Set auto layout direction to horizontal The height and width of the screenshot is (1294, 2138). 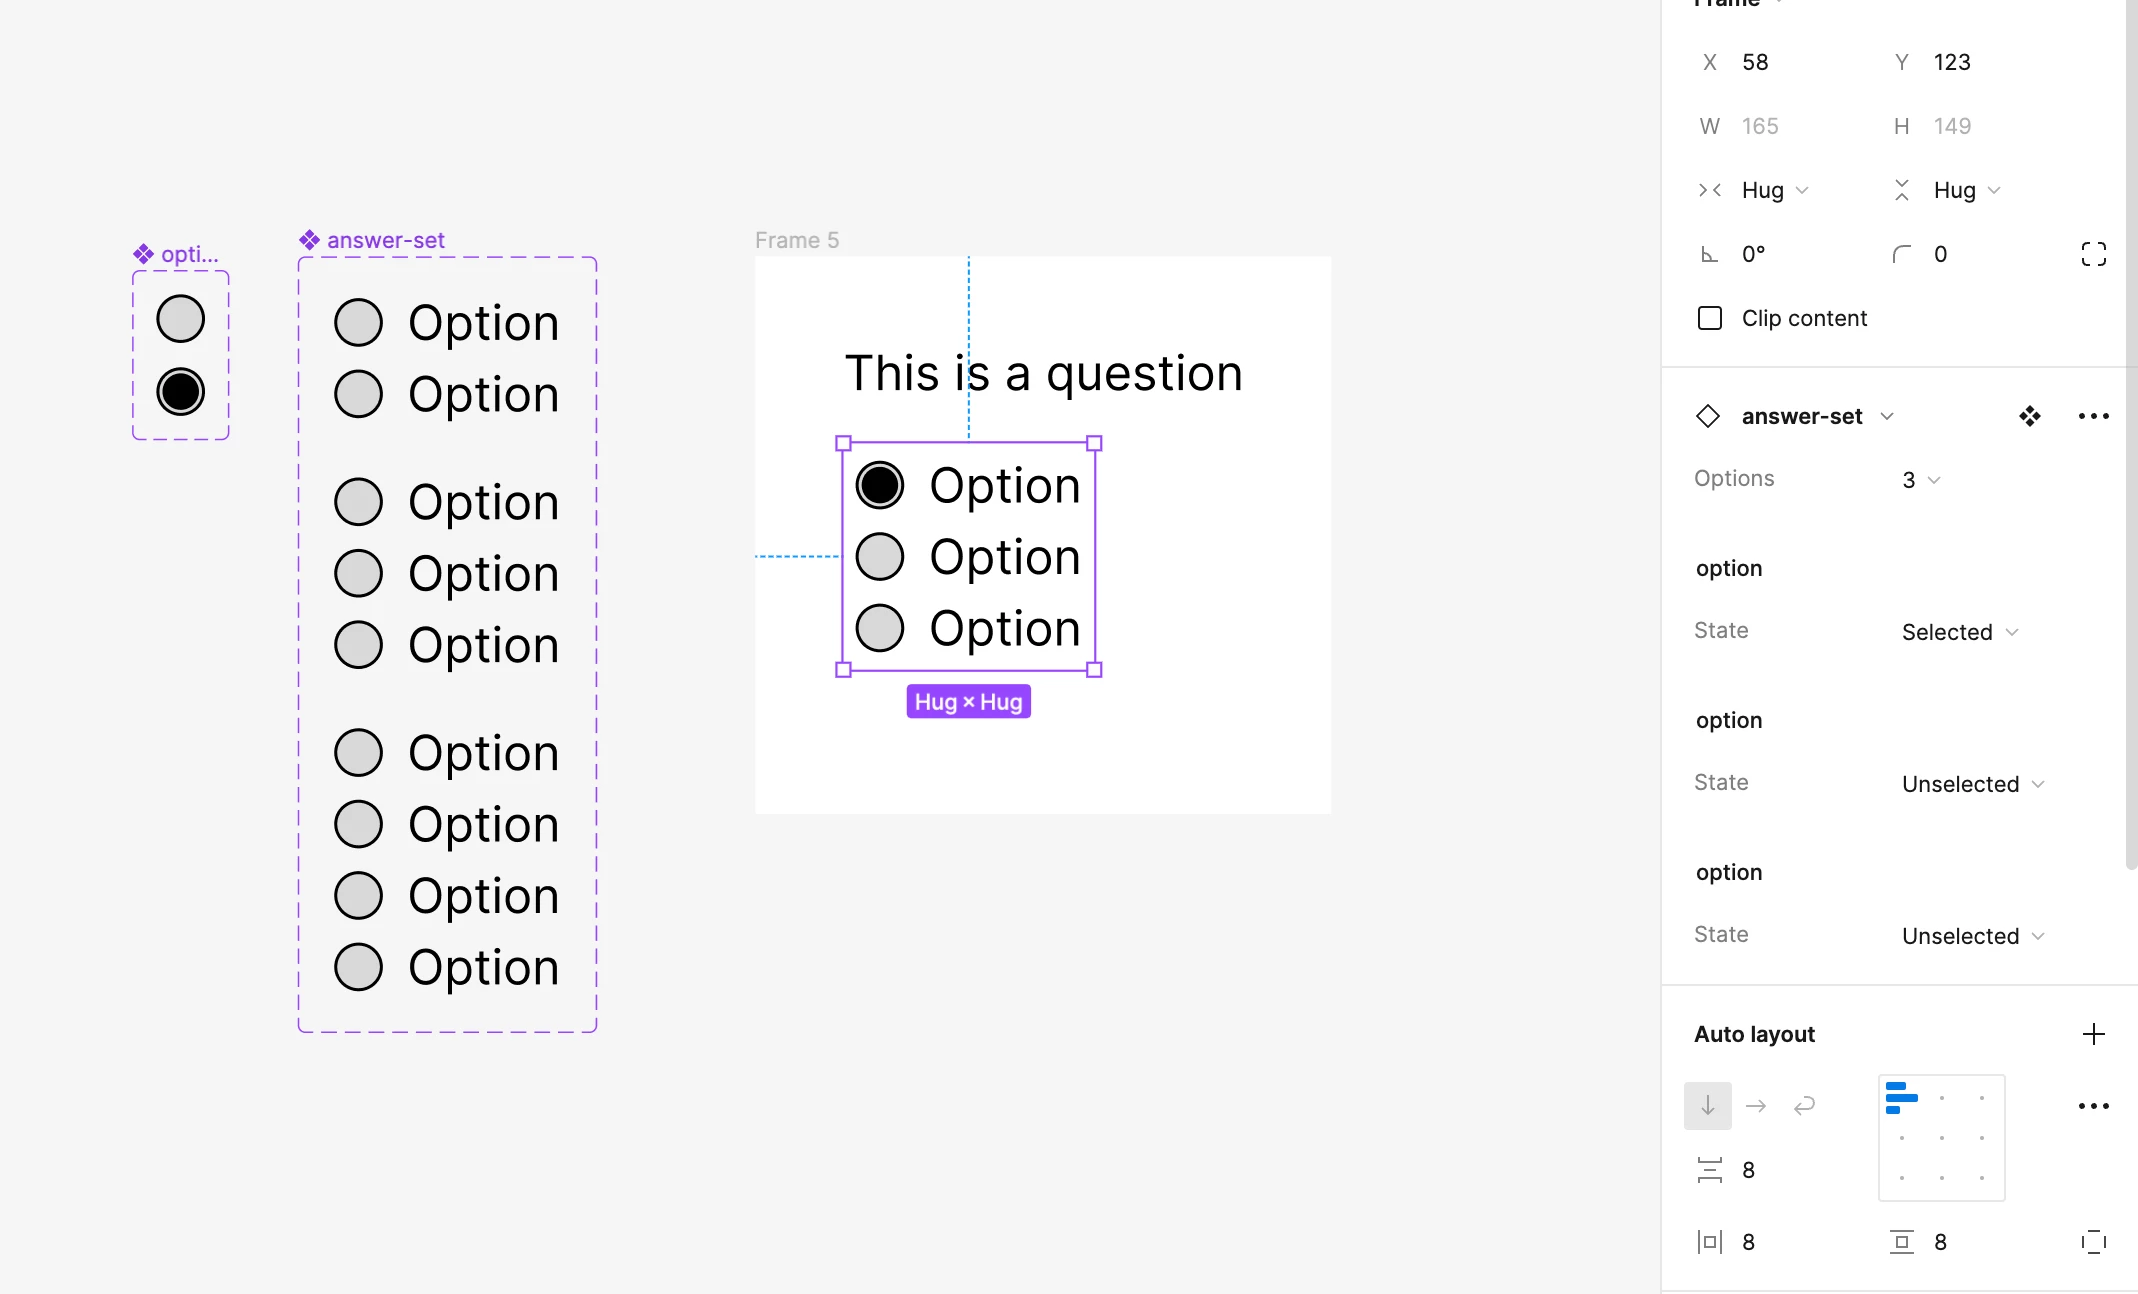1756,1106
